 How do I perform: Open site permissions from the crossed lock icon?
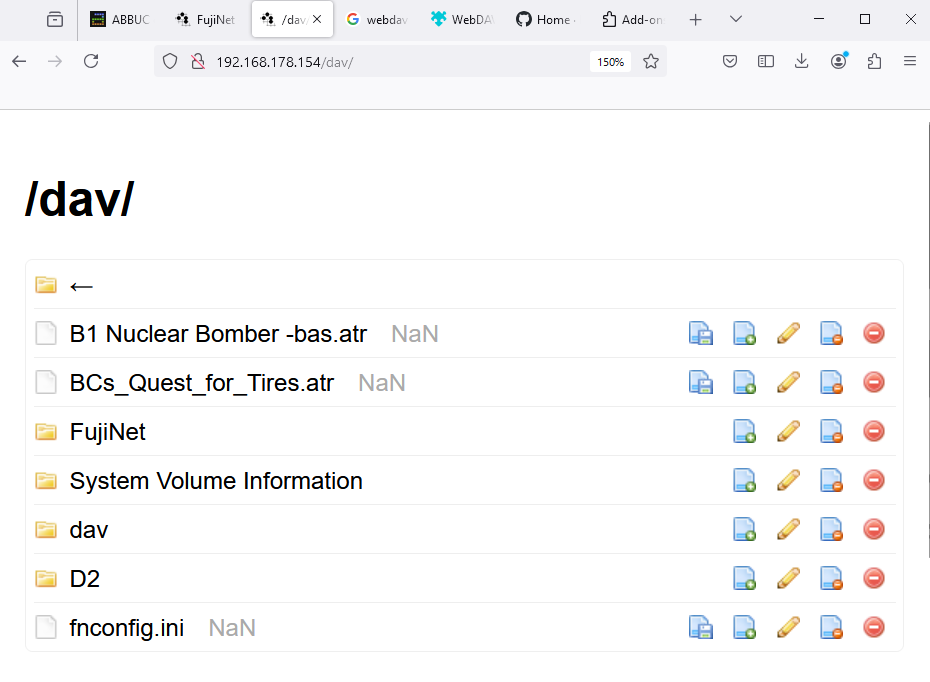197,61
